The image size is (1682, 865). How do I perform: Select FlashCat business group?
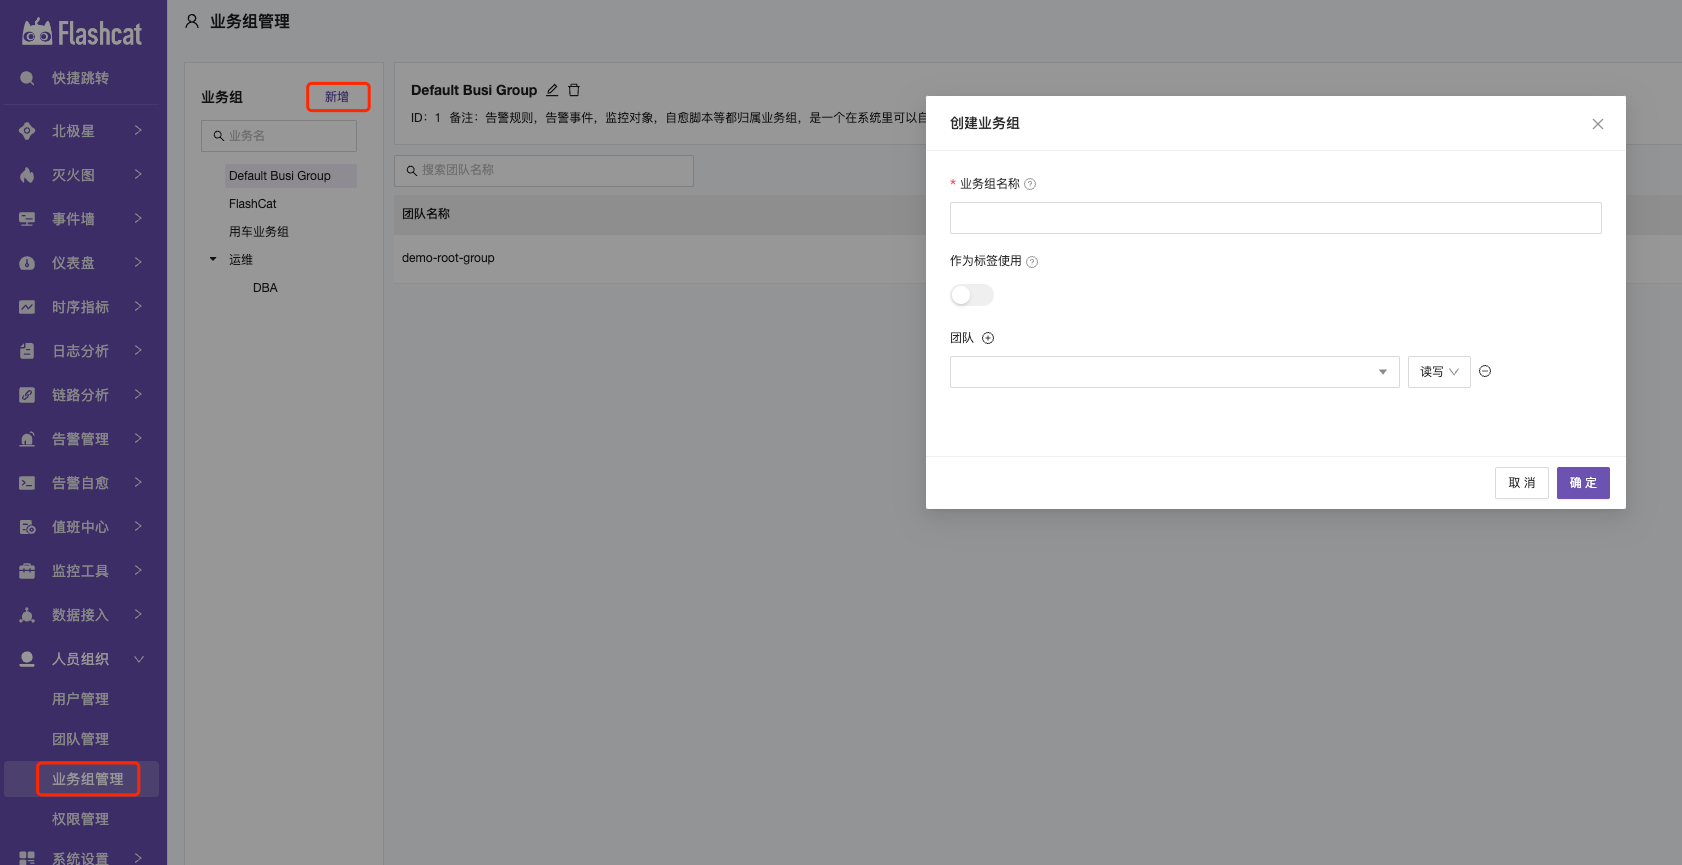click(252, 204)
